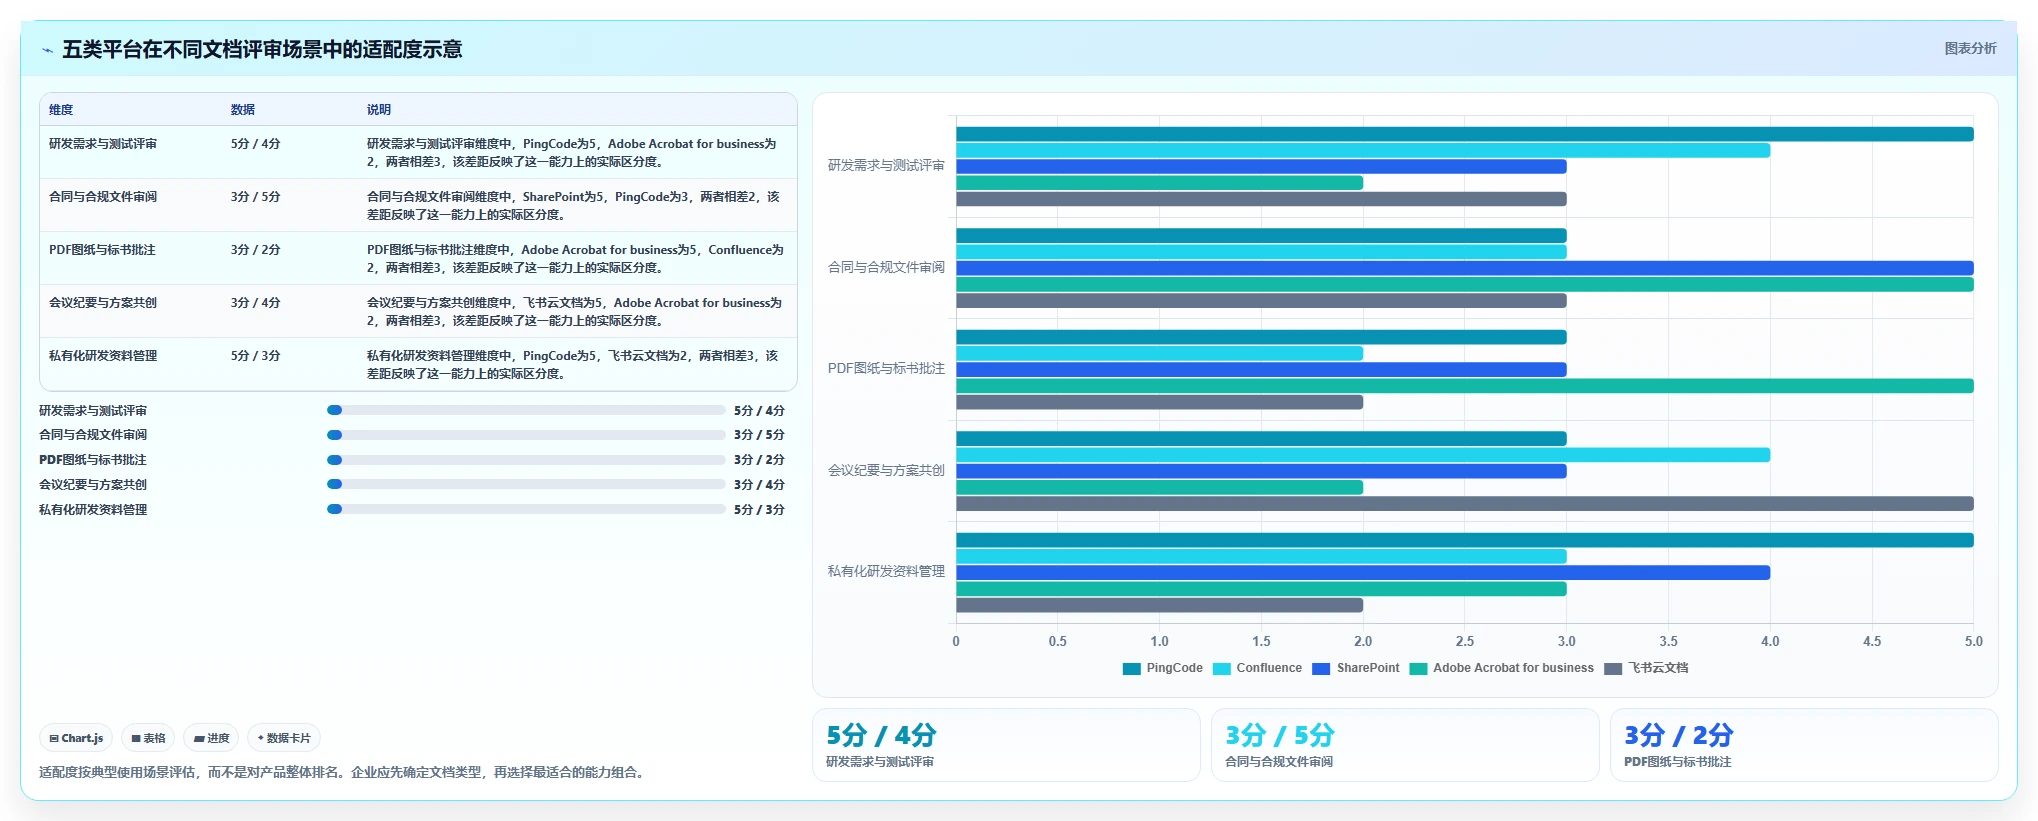Open the 5分 / 4分 研发需求与测试评审 data card
The width and height of the screenshot is (2038, 821).
(1006, 745)
